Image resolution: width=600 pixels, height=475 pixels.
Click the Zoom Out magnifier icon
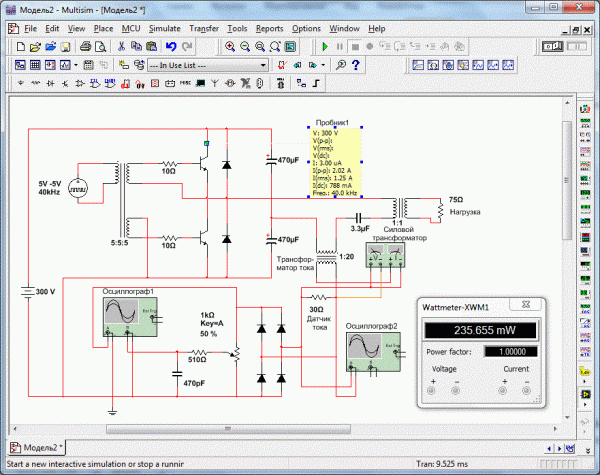click(245, 47)
